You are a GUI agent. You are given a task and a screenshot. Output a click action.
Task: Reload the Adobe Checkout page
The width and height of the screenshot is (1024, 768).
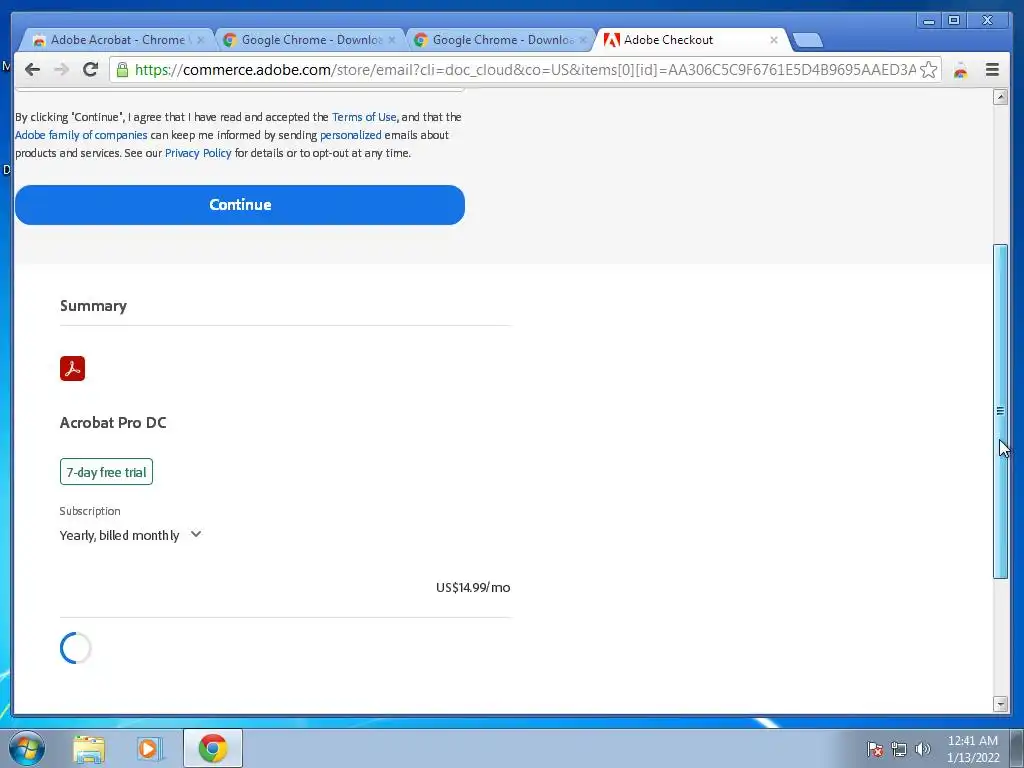(90, 69)
